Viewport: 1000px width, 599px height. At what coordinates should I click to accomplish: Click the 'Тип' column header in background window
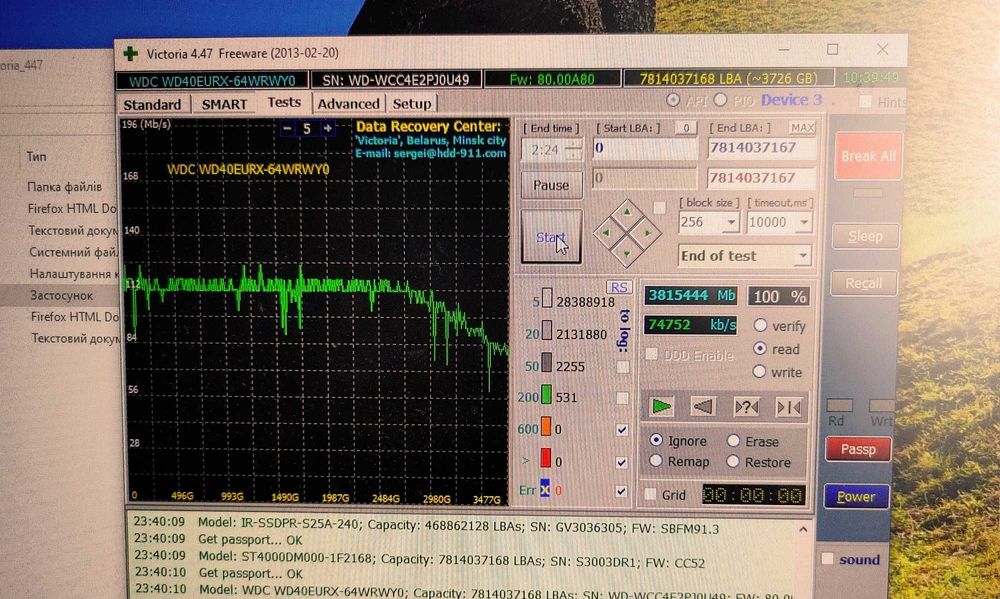point(36,156)
